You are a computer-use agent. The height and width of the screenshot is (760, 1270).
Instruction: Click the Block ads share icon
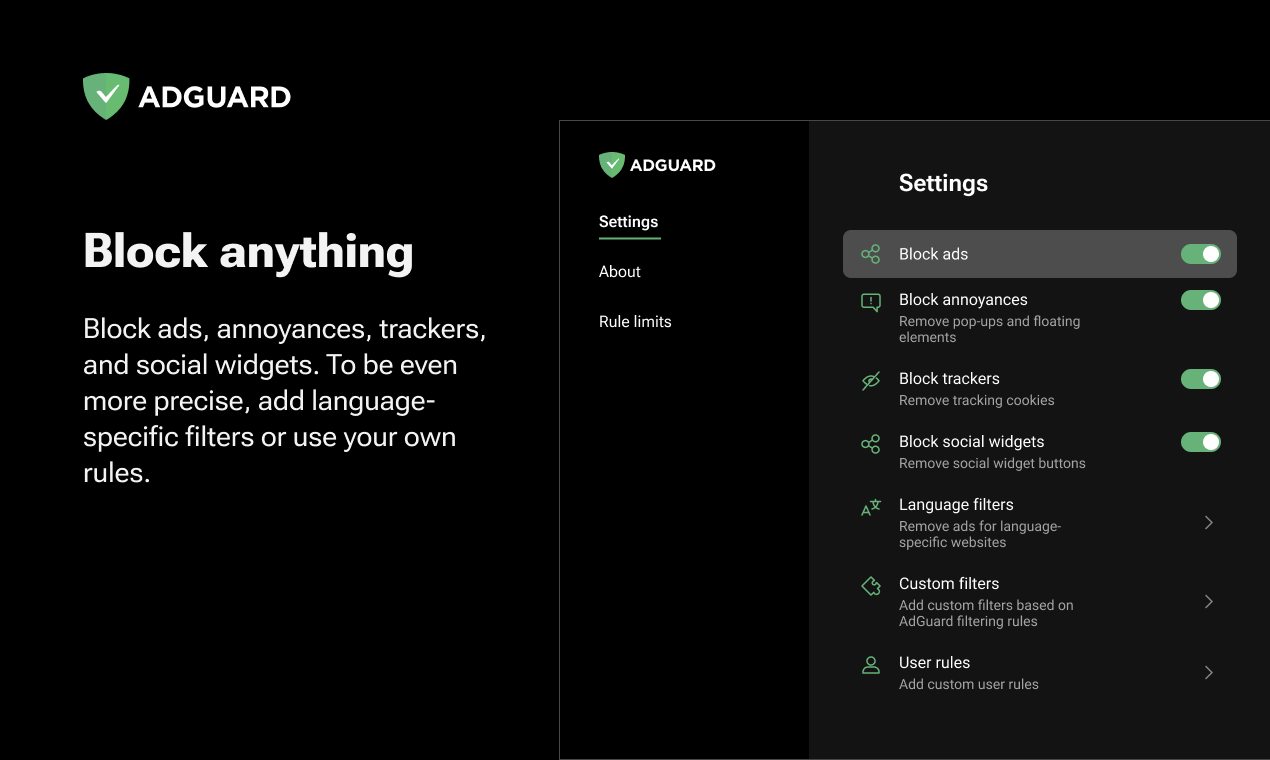click(871, 254)
